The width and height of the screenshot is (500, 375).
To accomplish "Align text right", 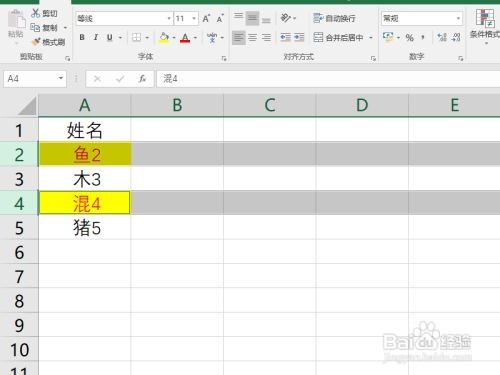I will [x=266, y=37].
